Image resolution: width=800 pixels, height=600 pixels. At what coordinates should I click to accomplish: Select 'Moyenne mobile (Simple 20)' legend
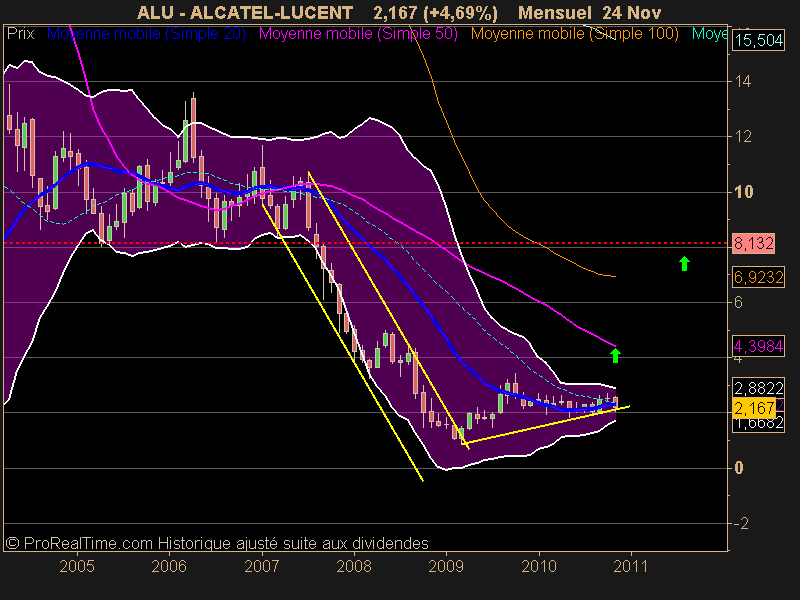pyautogui.click(x=146, y=34)
